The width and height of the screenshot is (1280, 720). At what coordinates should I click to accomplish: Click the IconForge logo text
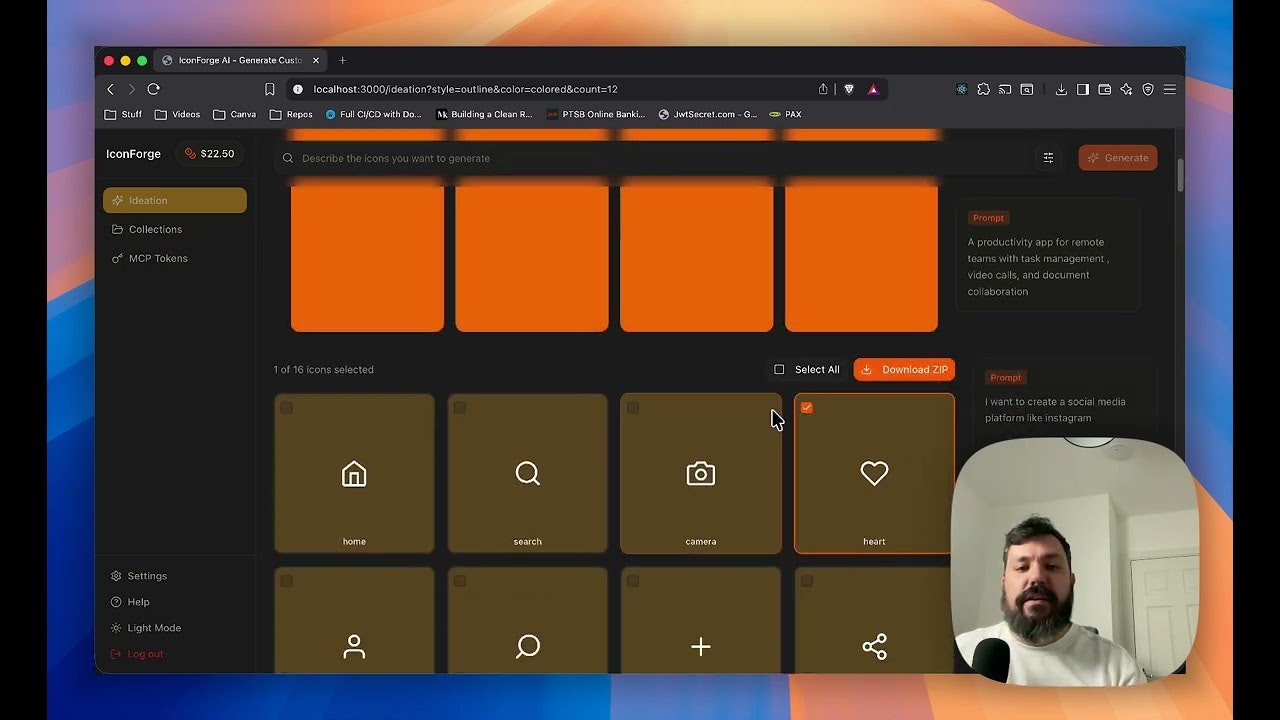[x=133, y=154]
